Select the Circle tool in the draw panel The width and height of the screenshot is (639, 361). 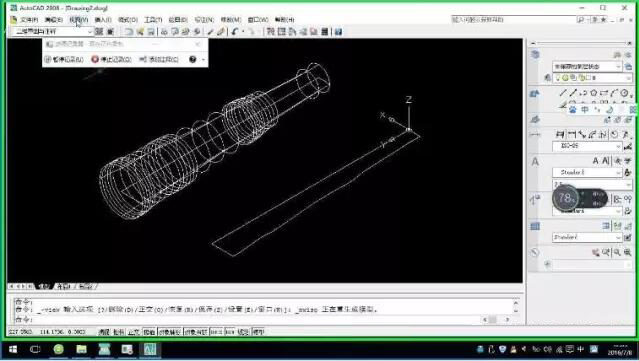click(624, 93)
